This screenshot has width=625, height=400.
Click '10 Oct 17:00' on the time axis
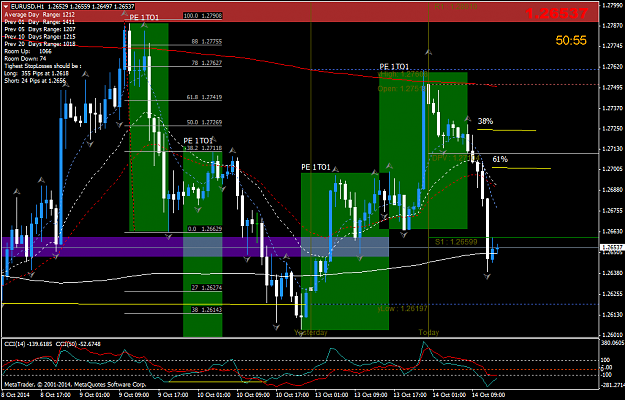click(293, 395)
